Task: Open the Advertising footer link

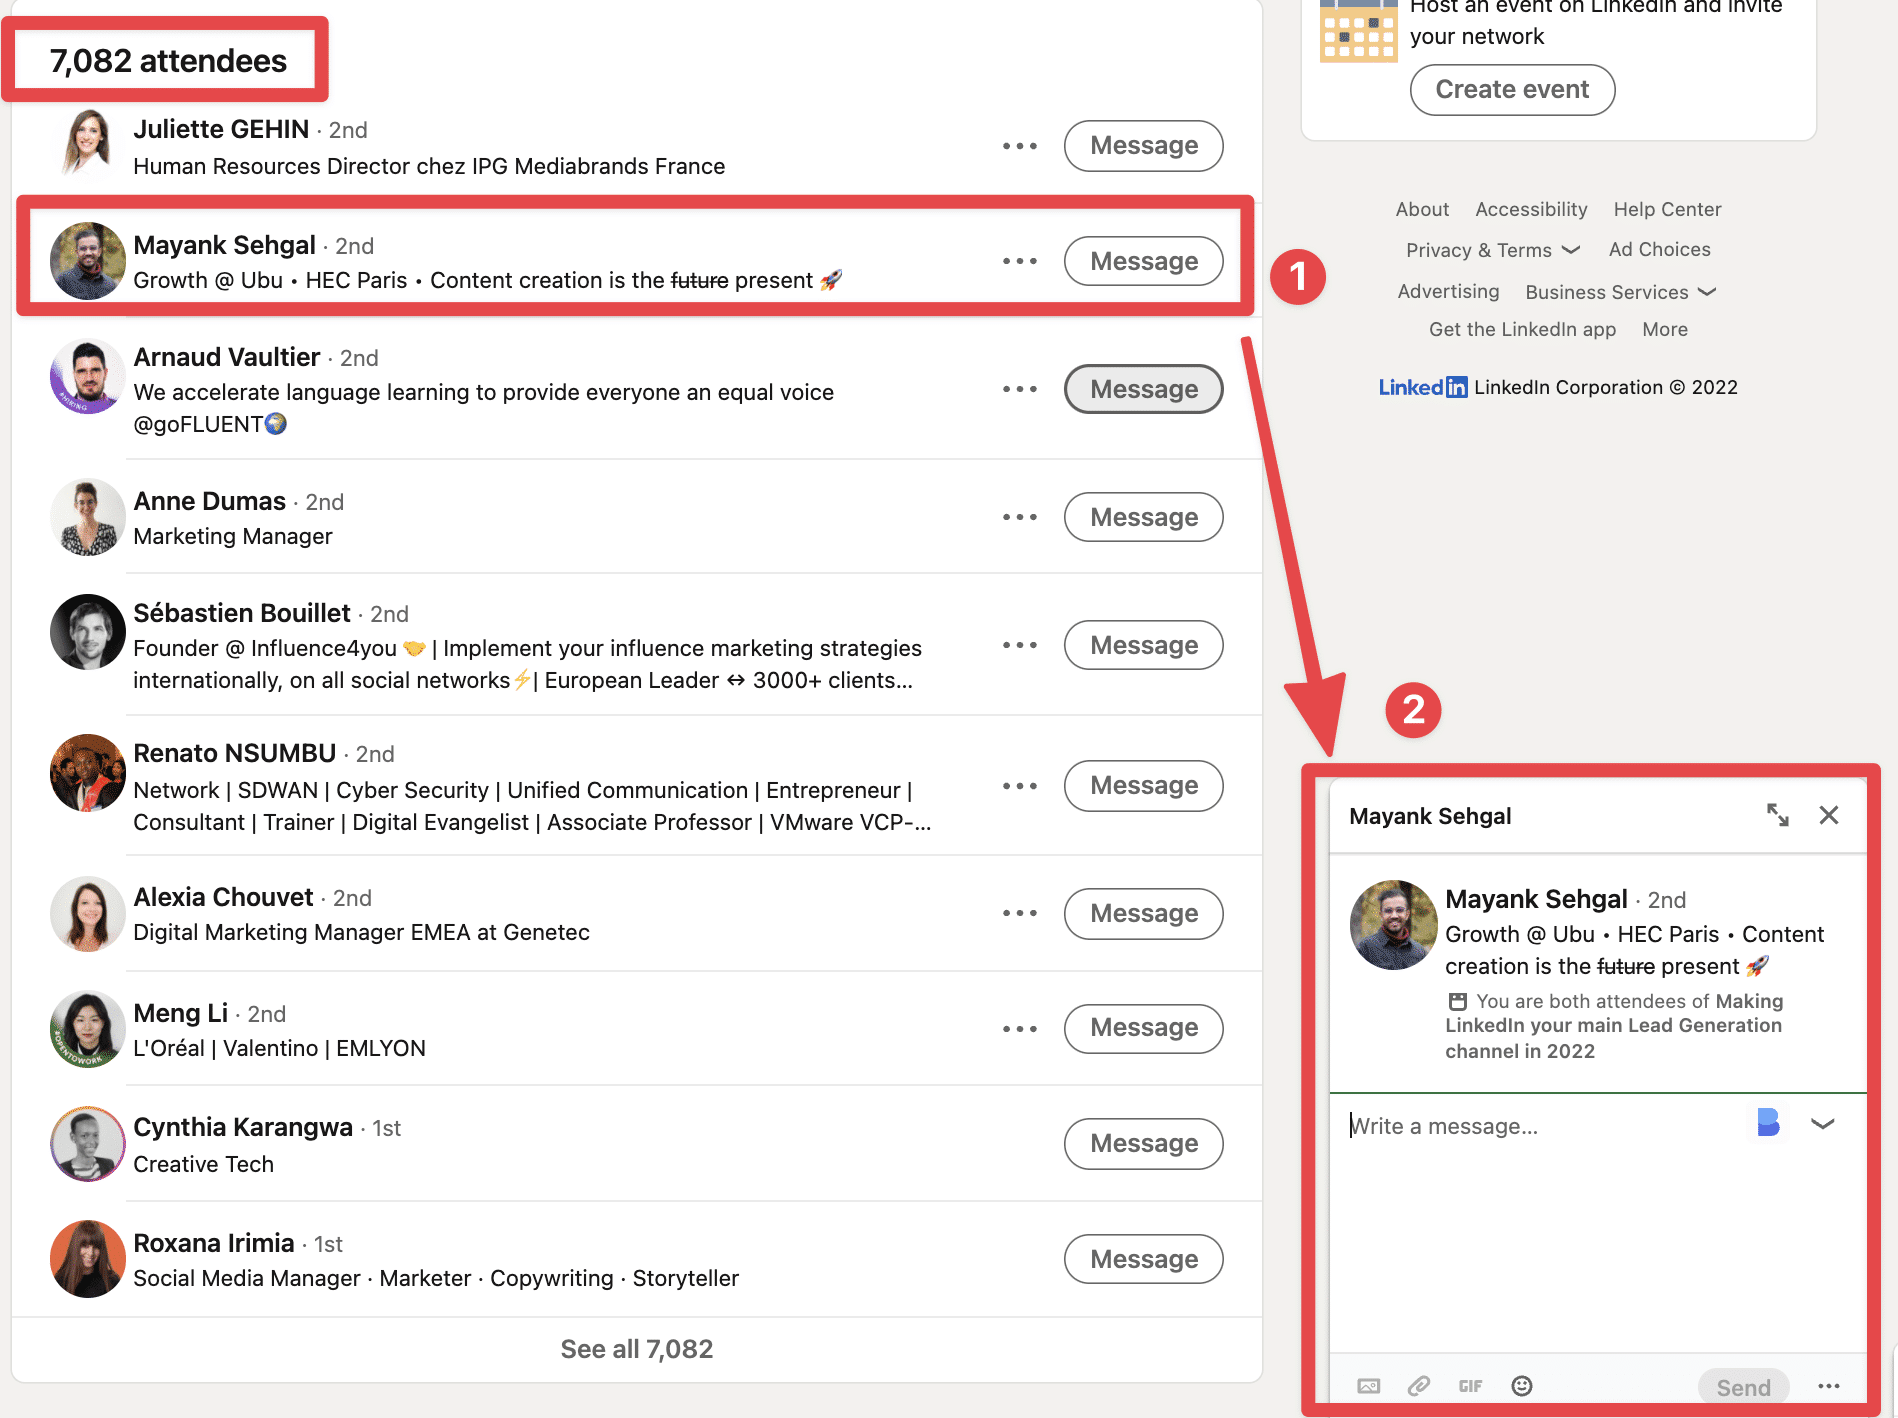Action: tap(1448, 291)
